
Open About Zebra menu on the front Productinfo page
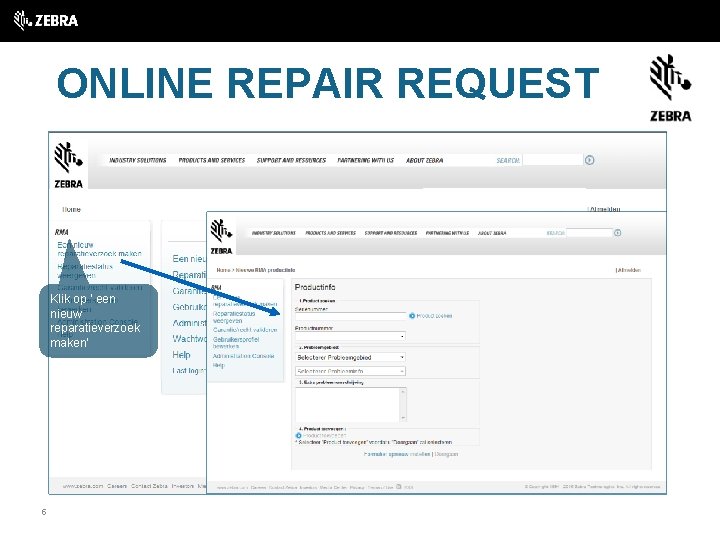click(x=492, y=233)
